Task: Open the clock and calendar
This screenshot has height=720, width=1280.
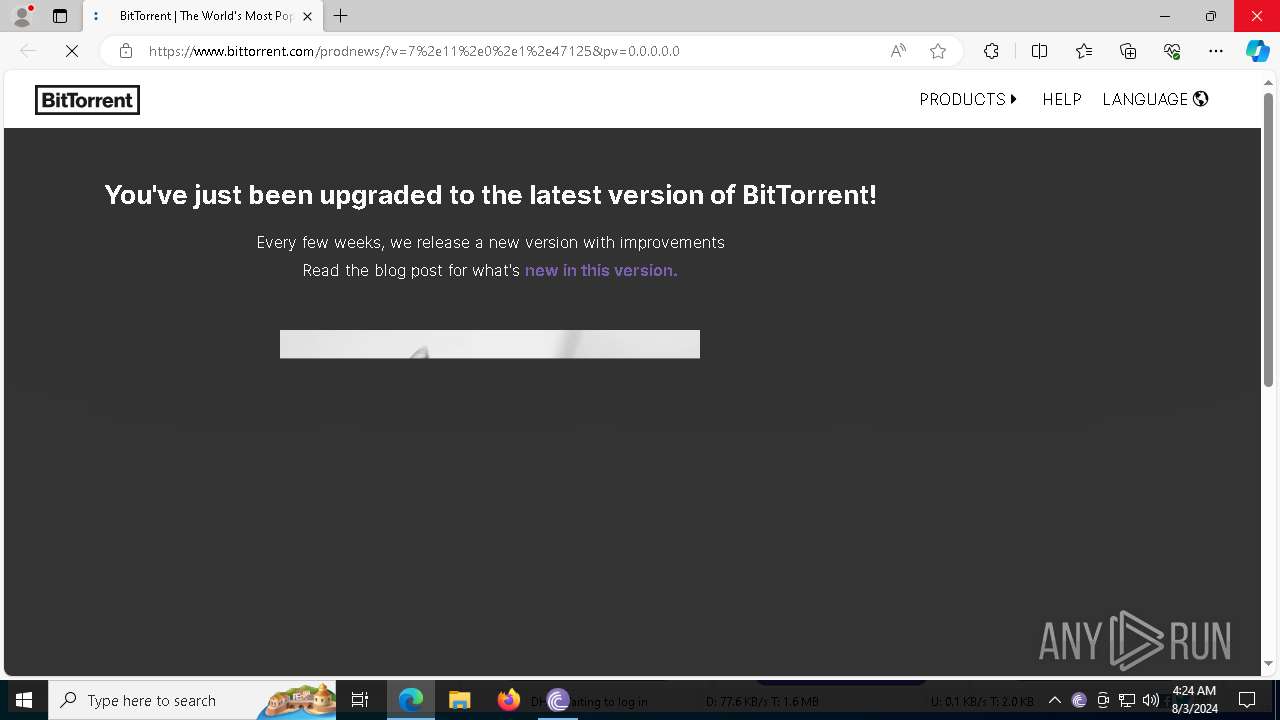Action: click(1194, 700)
